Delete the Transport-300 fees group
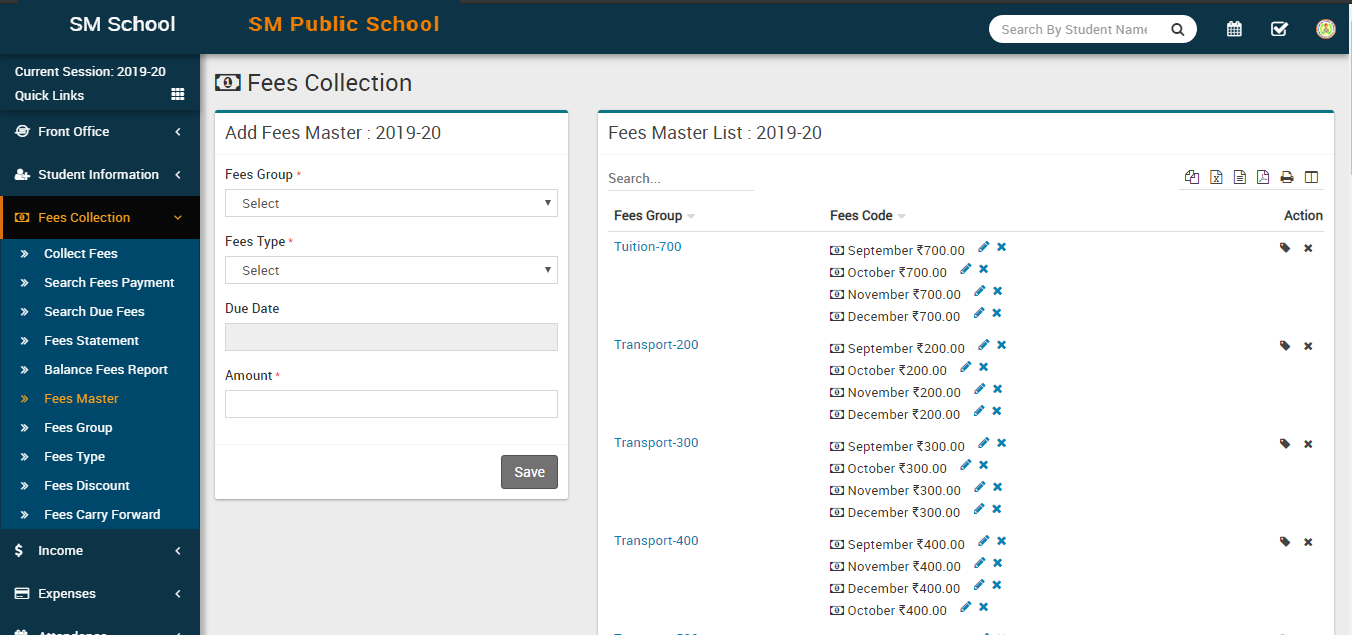Screen dimensions: 1352x635 pyautogui.click(x=1308, y=444)
